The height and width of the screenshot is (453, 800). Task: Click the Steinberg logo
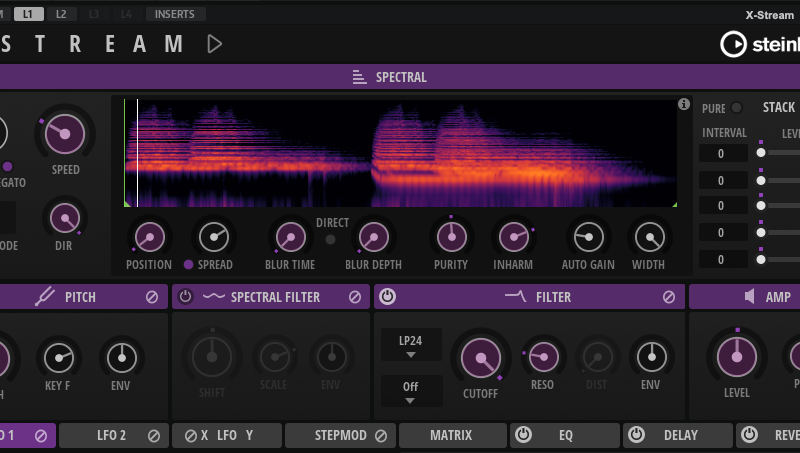point(760,44)
